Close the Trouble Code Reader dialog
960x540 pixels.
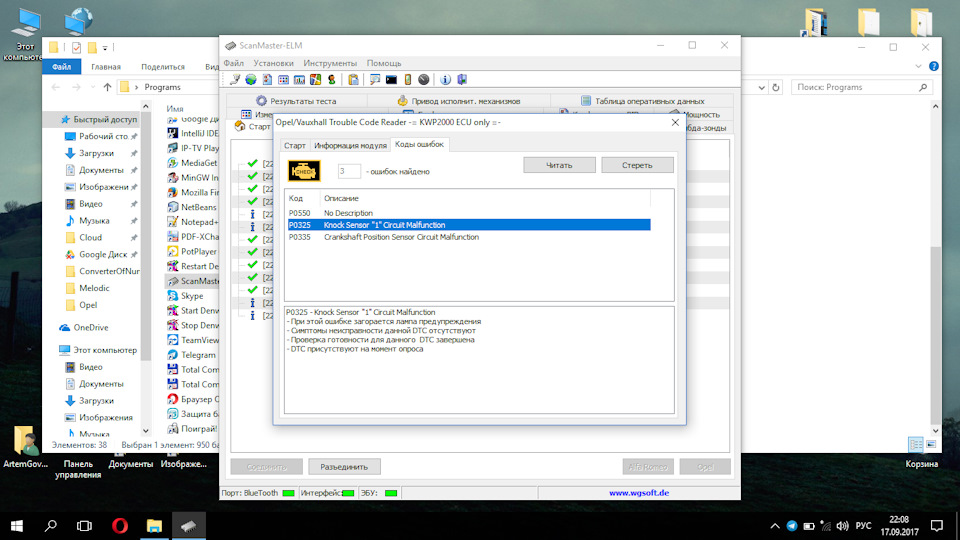click(675, 122)
